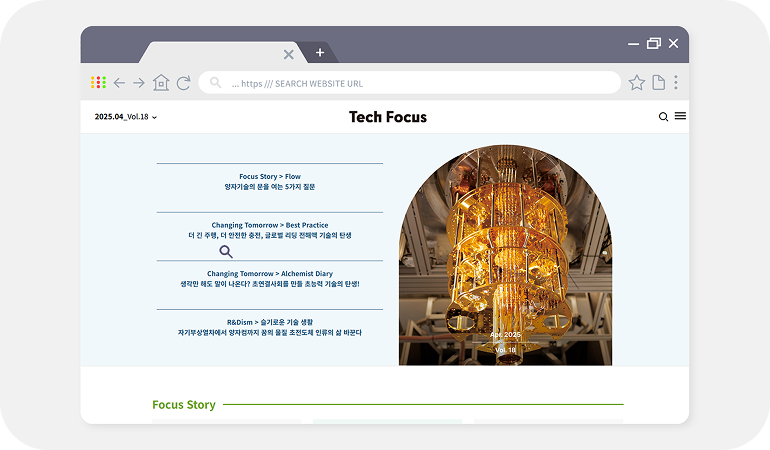
Task: Open the browser three-dot menu
Action: (676, 83)
